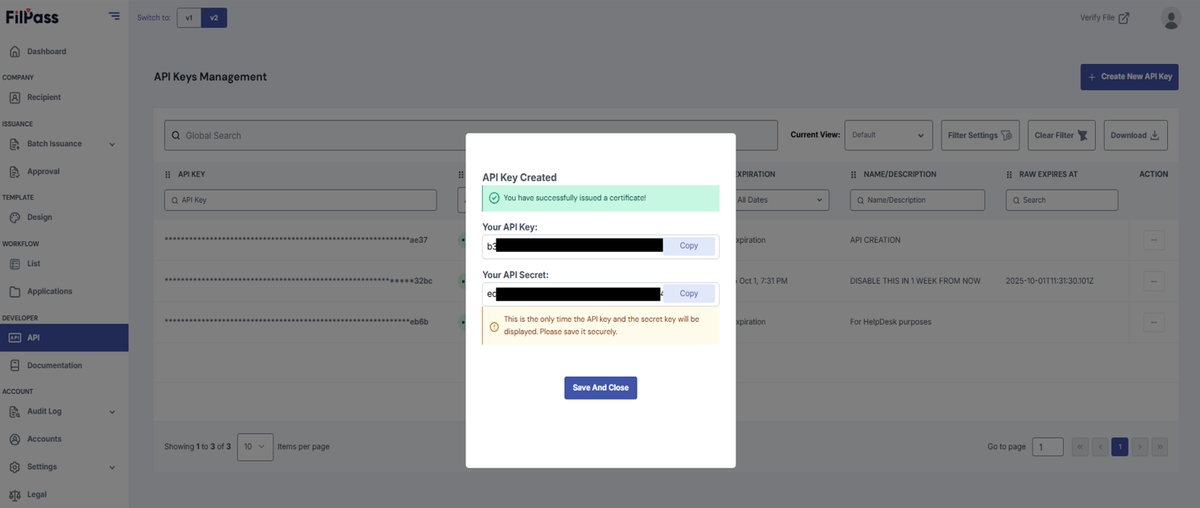Open actions for DISABLE THIS row
Viewport: 1200px width, 508px height.
(x=1153, y=281)
